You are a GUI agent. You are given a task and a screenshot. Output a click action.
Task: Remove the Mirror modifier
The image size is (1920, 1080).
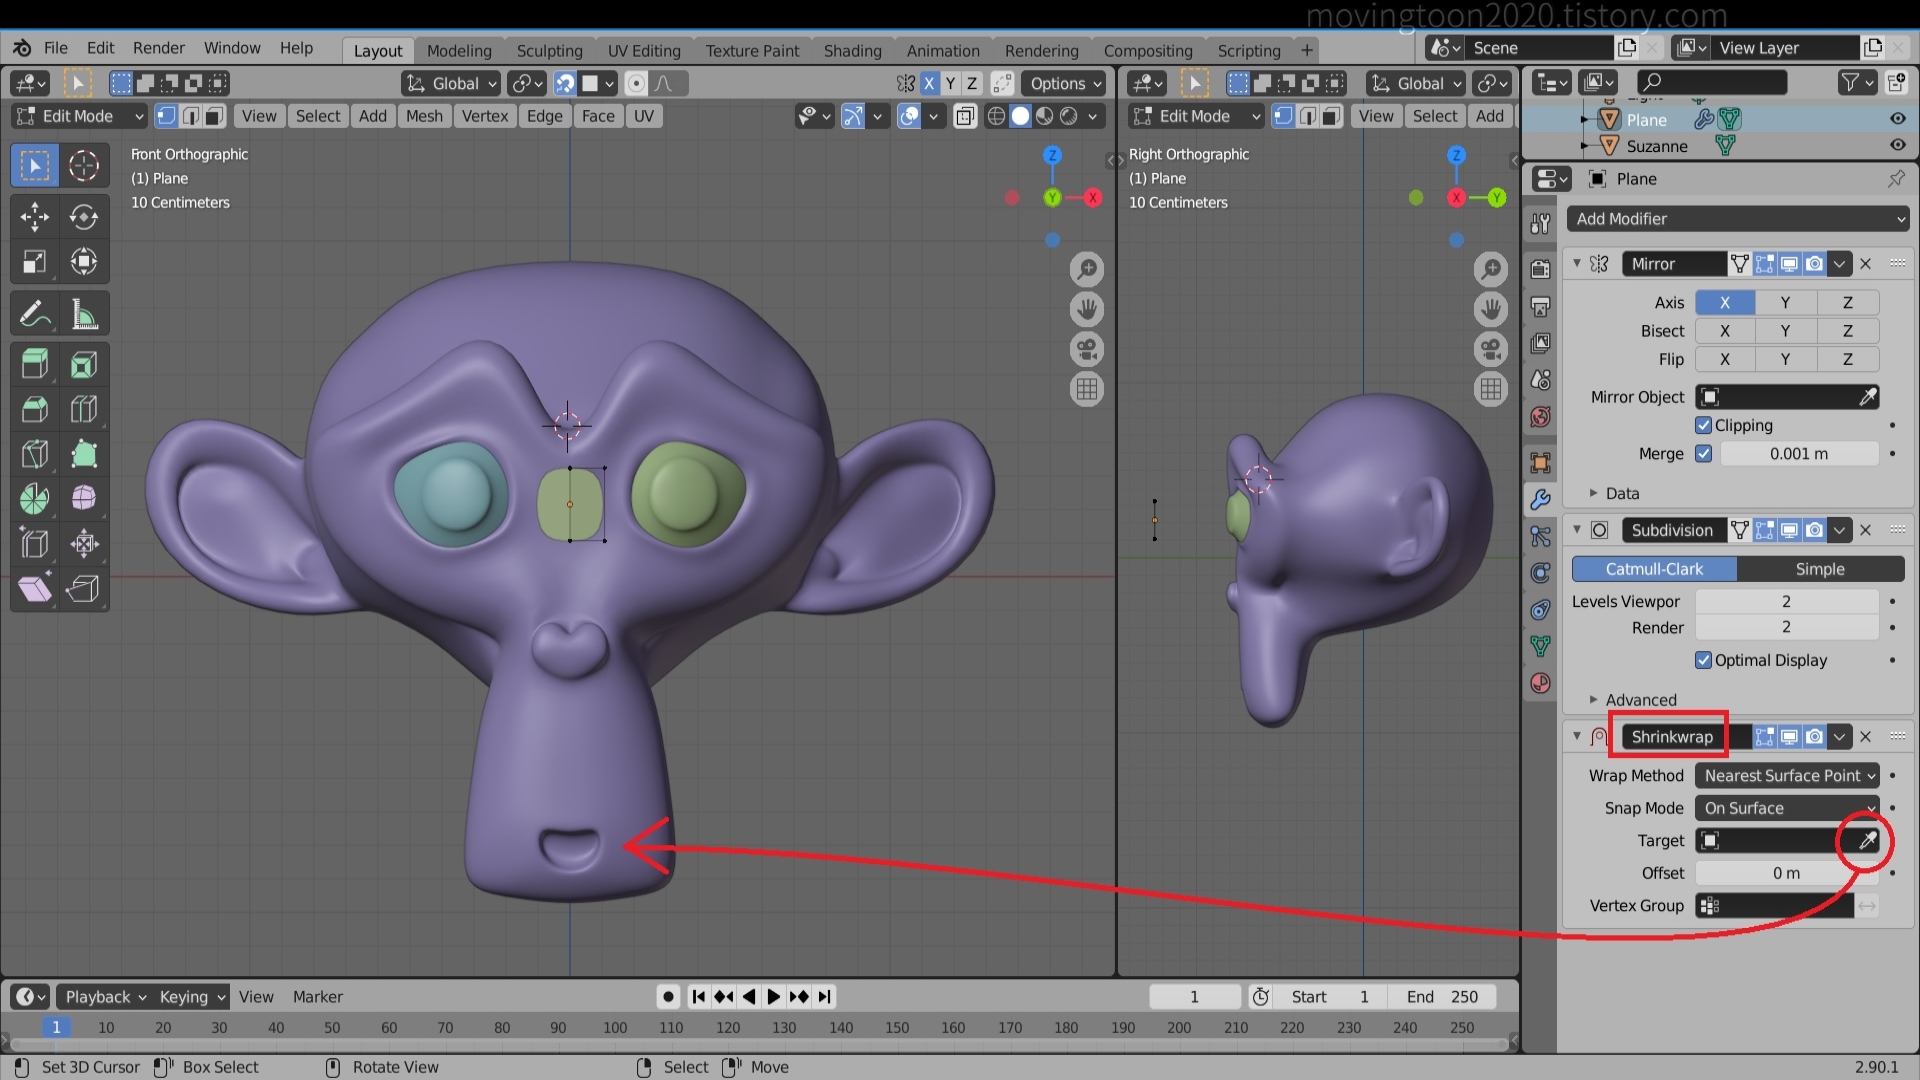click(1865, 264)
